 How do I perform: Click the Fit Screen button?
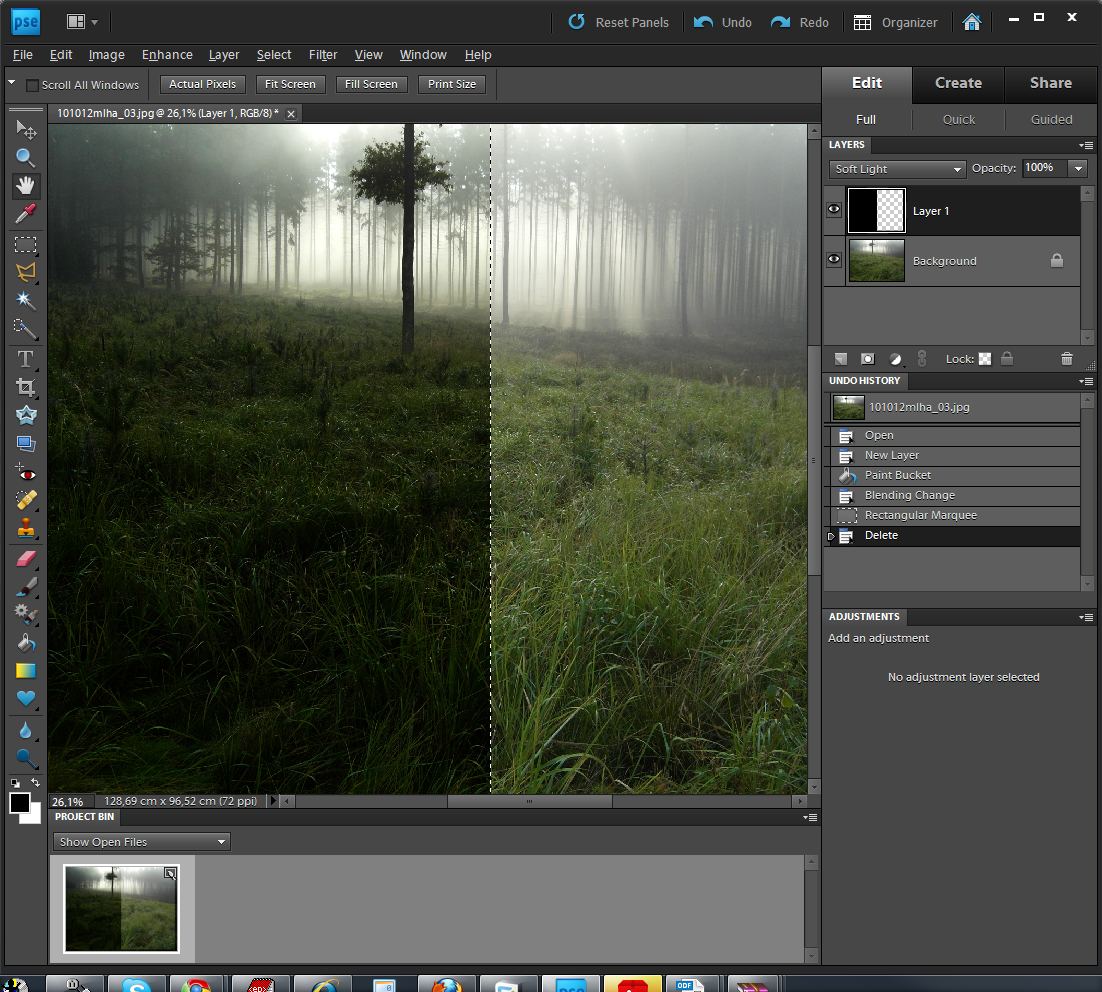[x=290, y=84]
